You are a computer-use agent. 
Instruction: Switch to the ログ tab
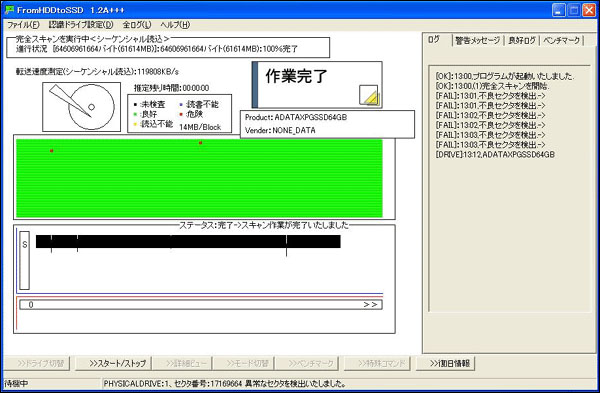(x=435, y=39)
